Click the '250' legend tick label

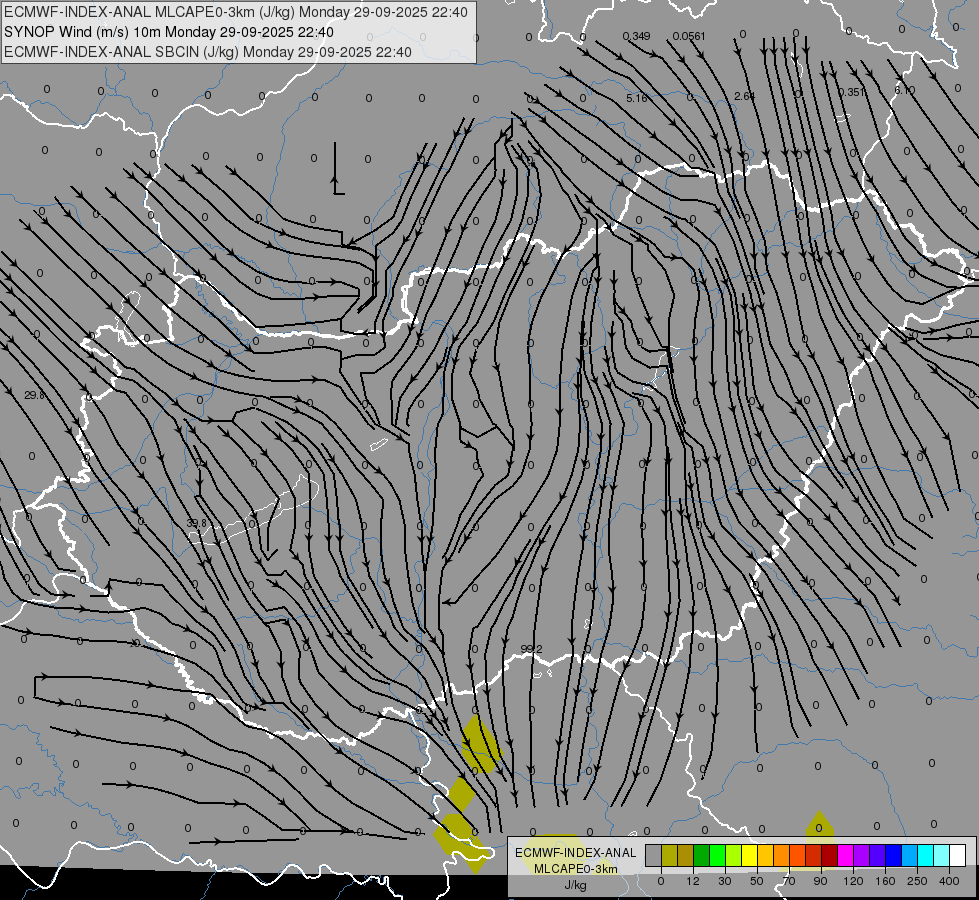point(917,881)
